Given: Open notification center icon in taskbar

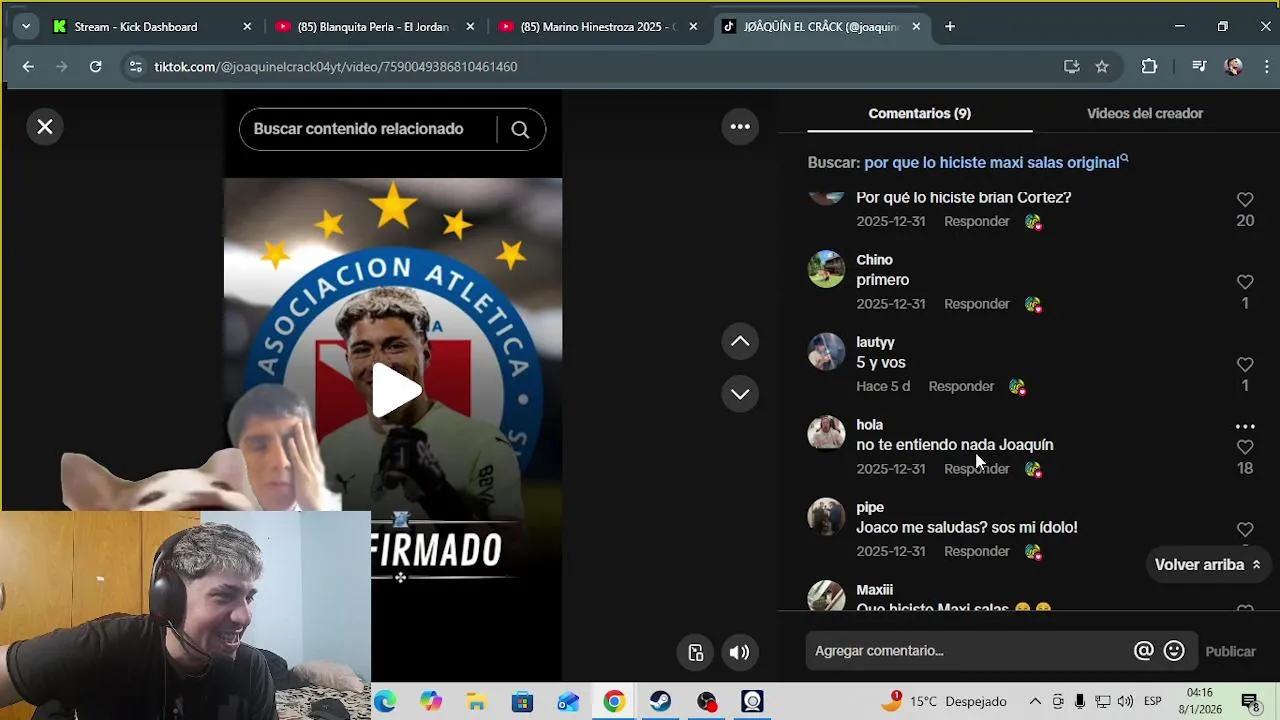Looking at the screenshot, I should pyautogui.click(x=1250, y=702).
